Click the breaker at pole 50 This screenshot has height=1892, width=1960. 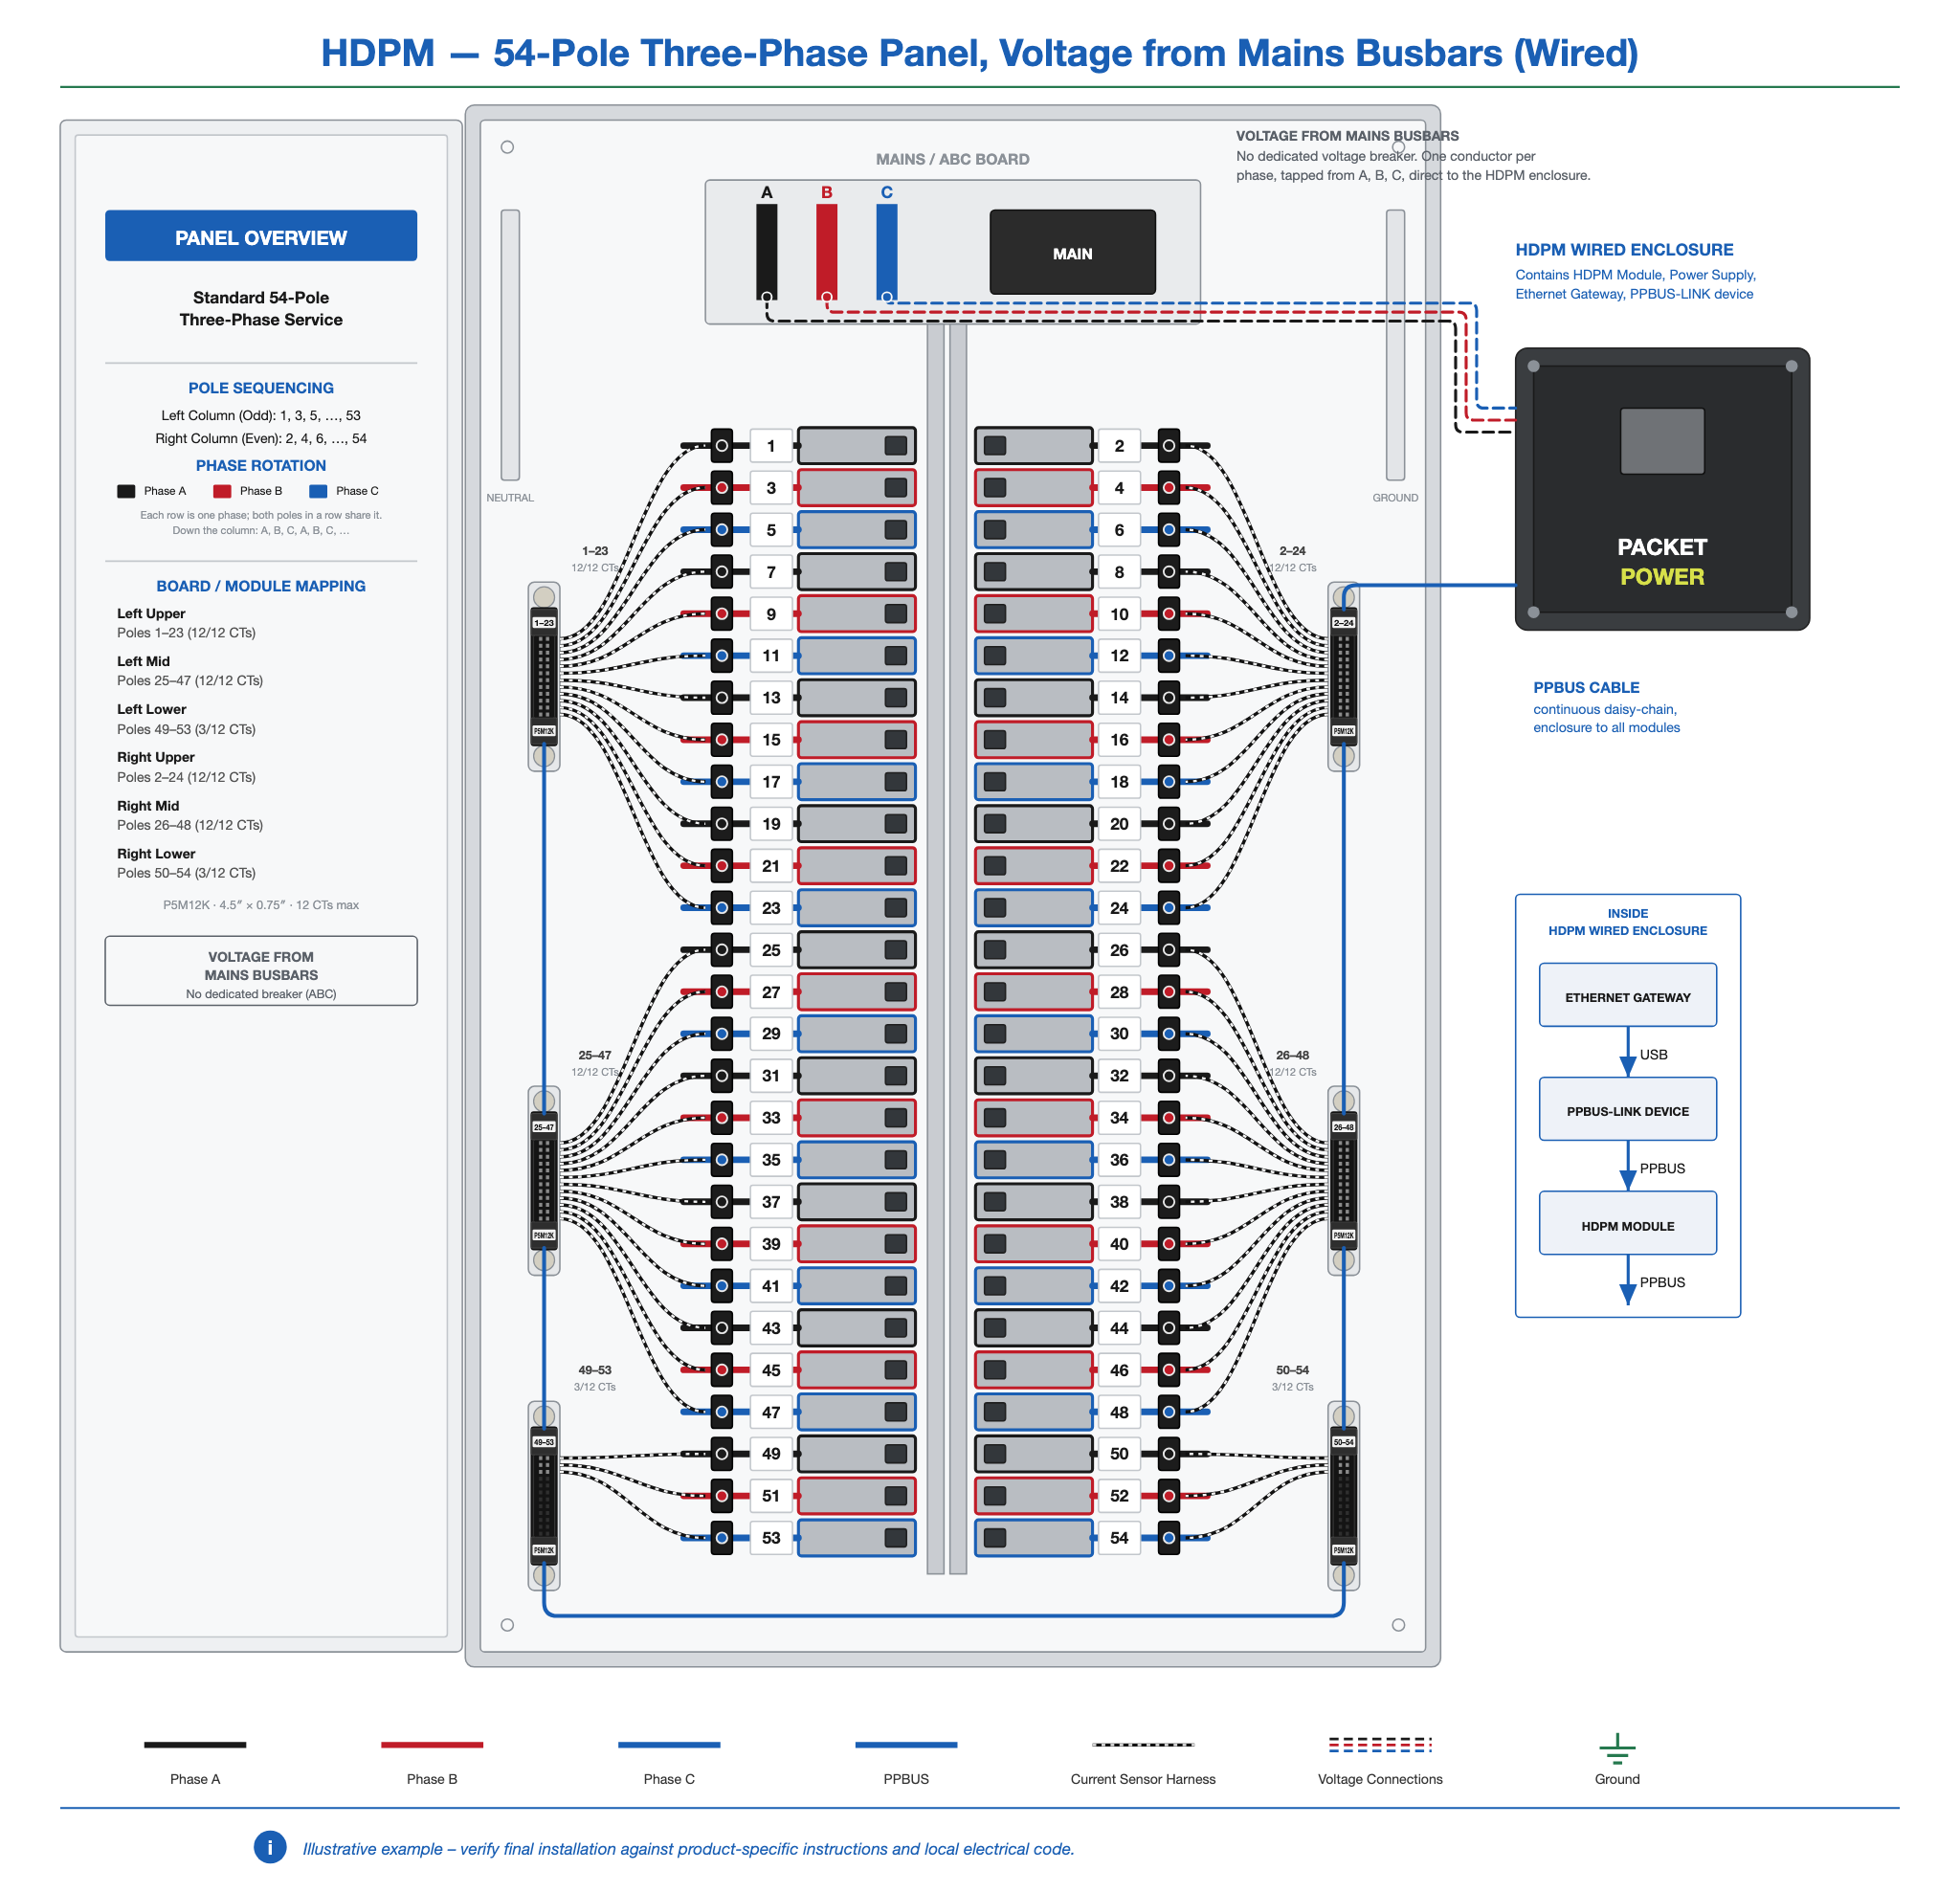click(1034, 1454)
